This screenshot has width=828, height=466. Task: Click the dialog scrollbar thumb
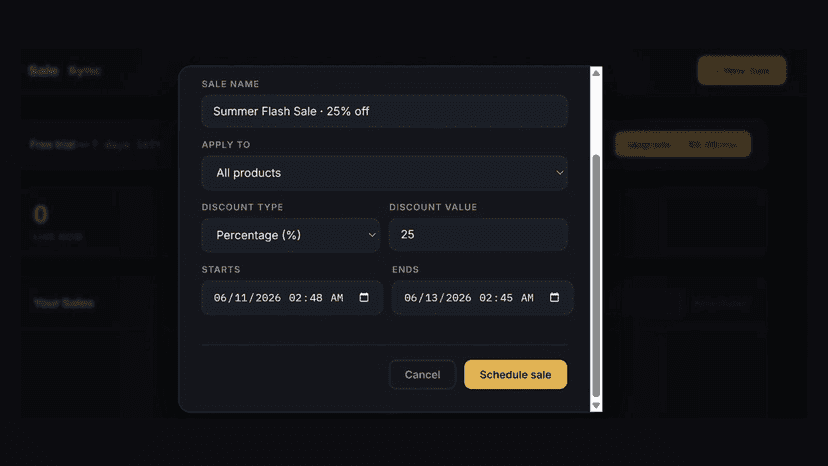[596, 275]
